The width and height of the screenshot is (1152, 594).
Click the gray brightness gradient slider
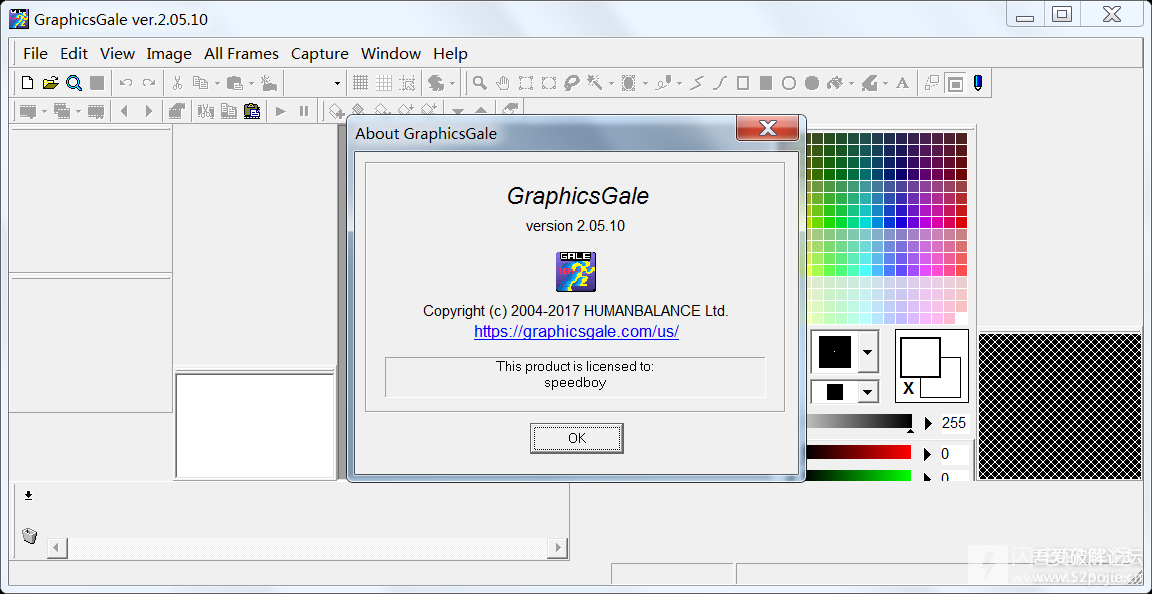[x=859, y=421]
